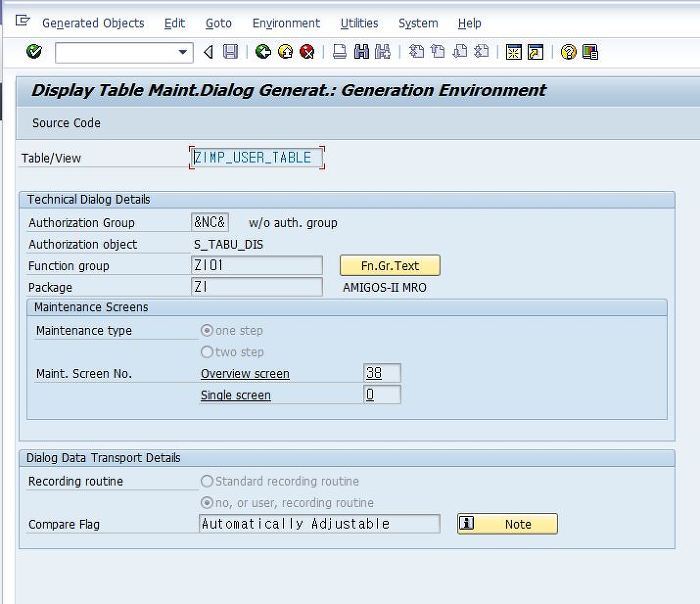Click the Source Code button
This screenshot has width=700, height=604.
coord(67,123)
